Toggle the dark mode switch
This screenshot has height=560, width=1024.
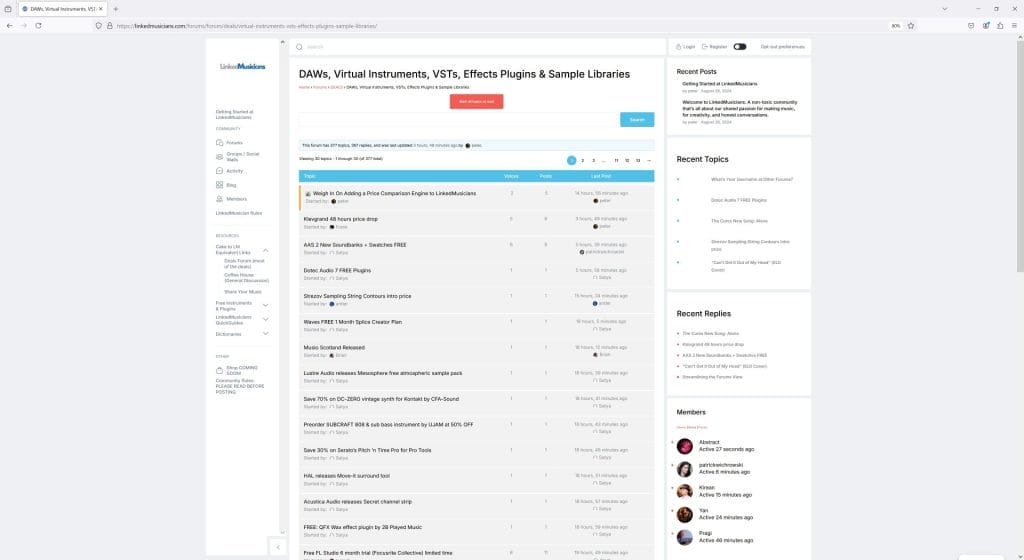click(x=740, y=47)
